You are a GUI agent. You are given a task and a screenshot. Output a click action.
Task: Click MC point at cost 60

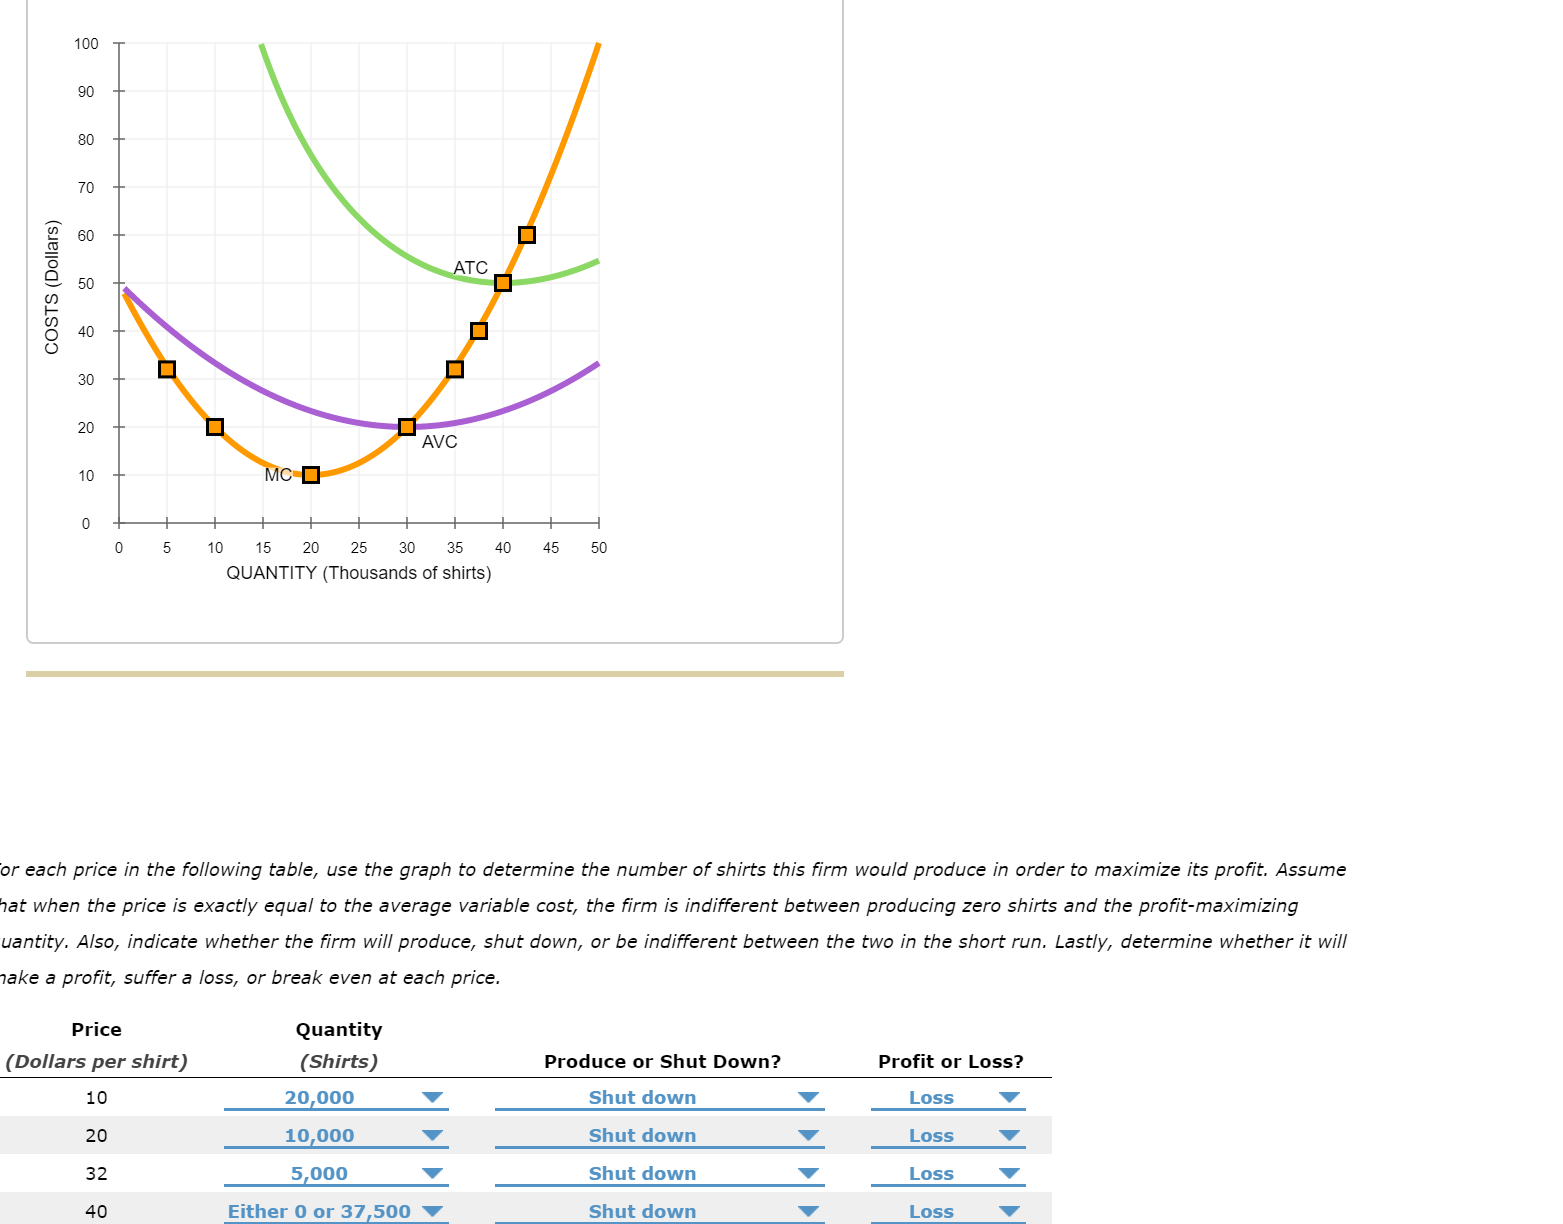[x=527, y=235]
